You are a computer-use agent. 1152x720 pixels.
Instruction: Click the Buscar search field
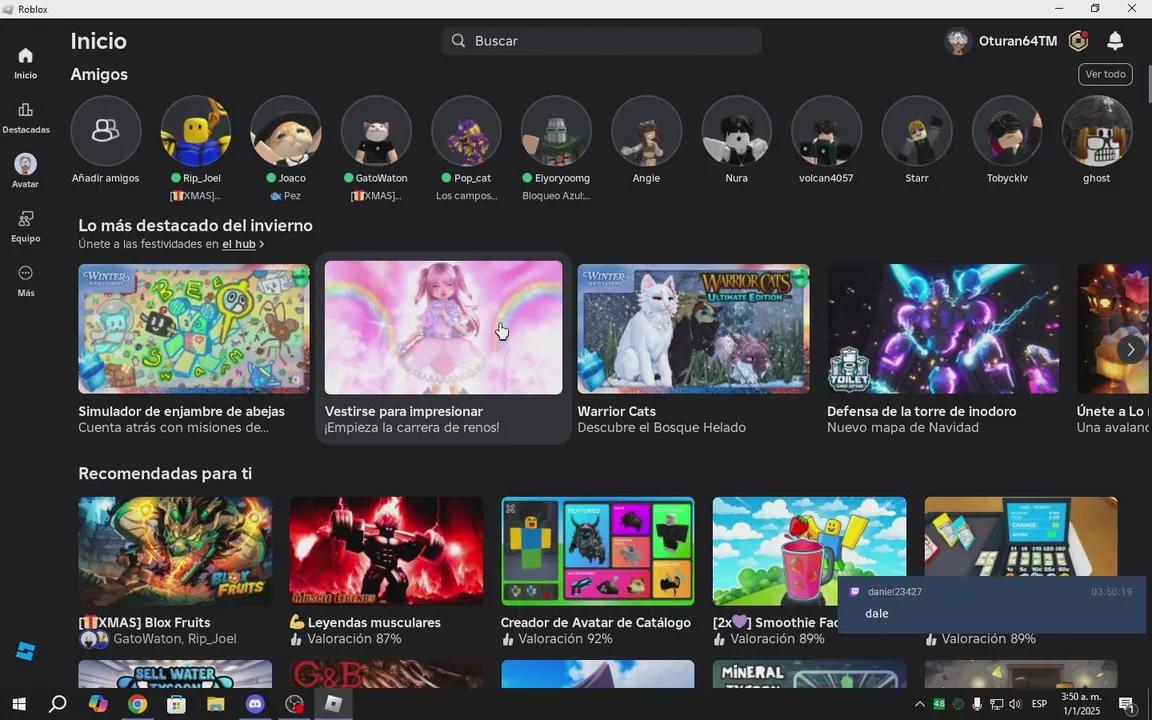[x=602, y=41]
